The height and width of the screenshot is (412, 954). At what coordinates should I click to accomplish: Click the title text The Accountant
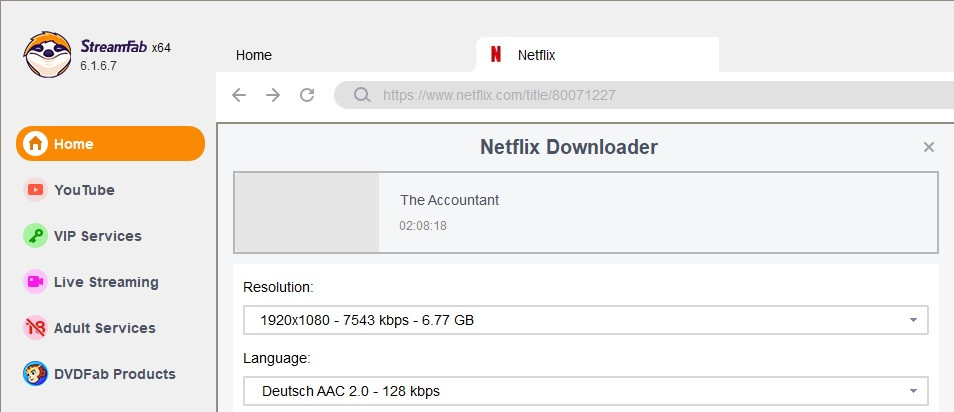point(450,200)
